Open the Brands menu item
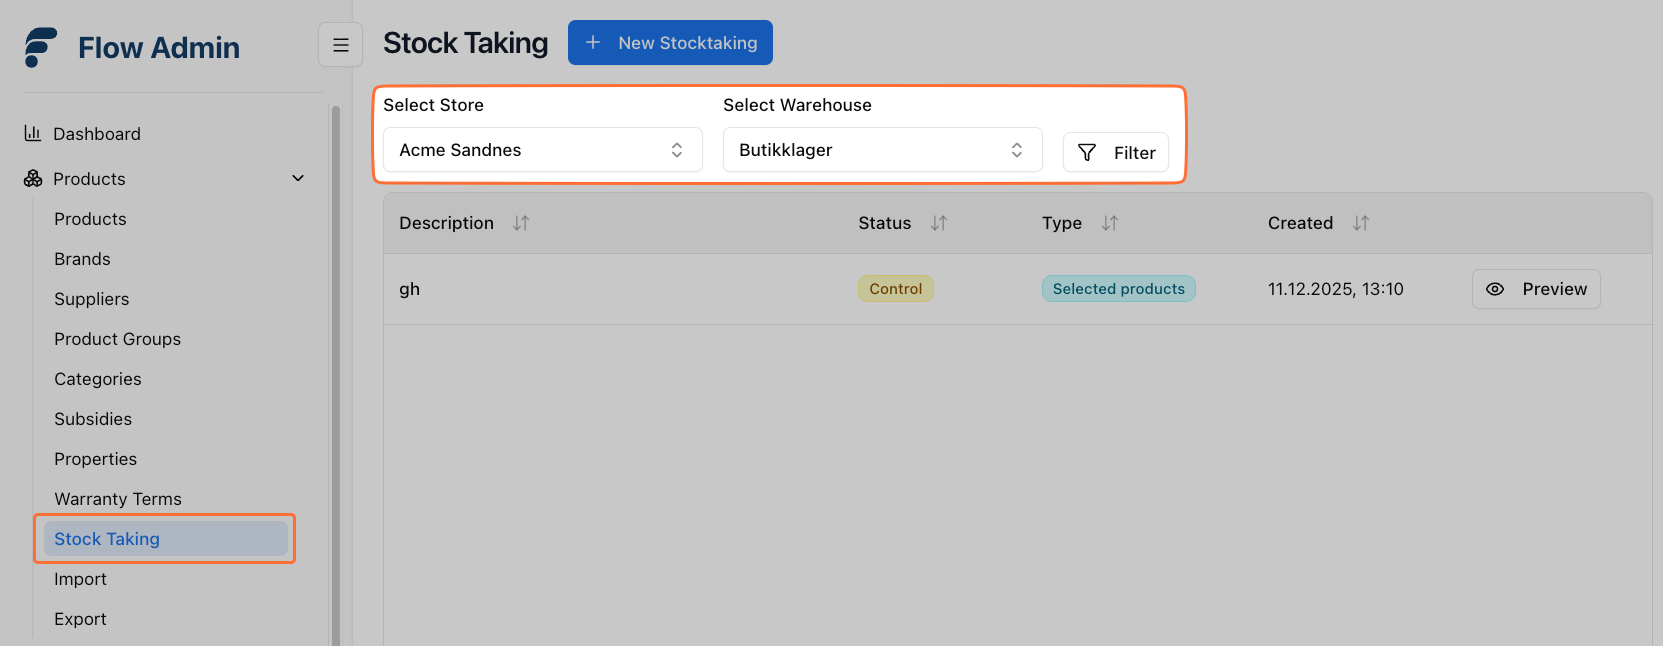Viewport: 1663px width, 646px height. click(x=82, y=259)
